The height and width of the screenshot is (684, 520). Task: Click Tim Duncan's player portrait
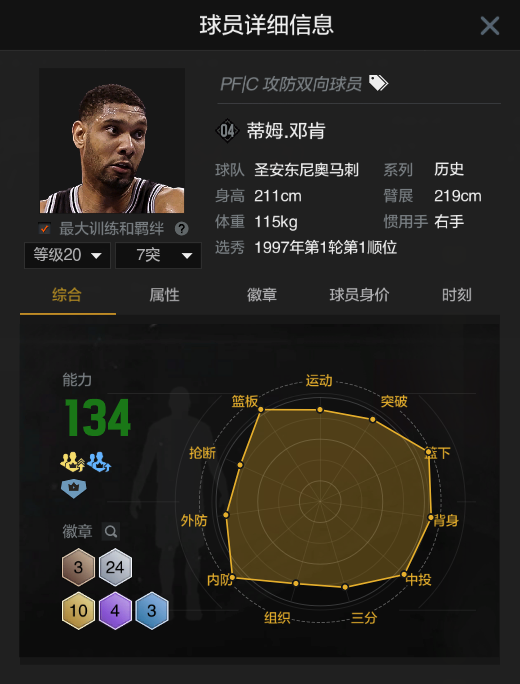(112, 140)
